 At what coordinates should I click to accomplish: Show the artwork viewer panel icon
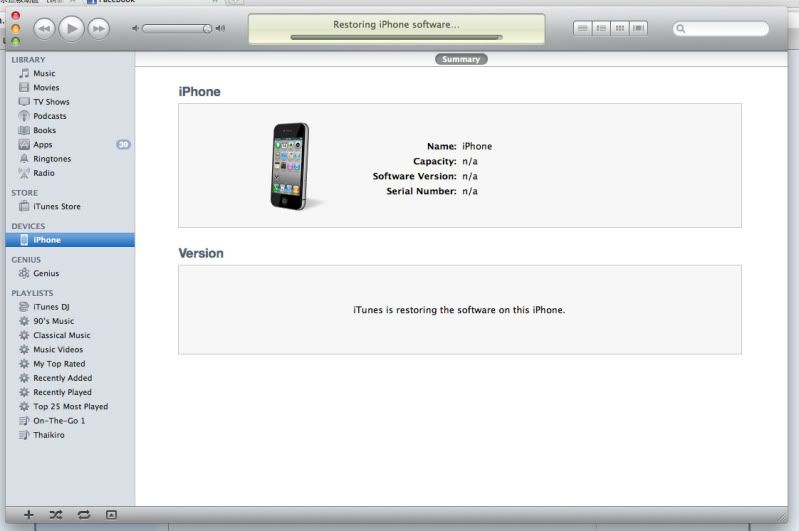pyautogui.click(x=111, y=514)
